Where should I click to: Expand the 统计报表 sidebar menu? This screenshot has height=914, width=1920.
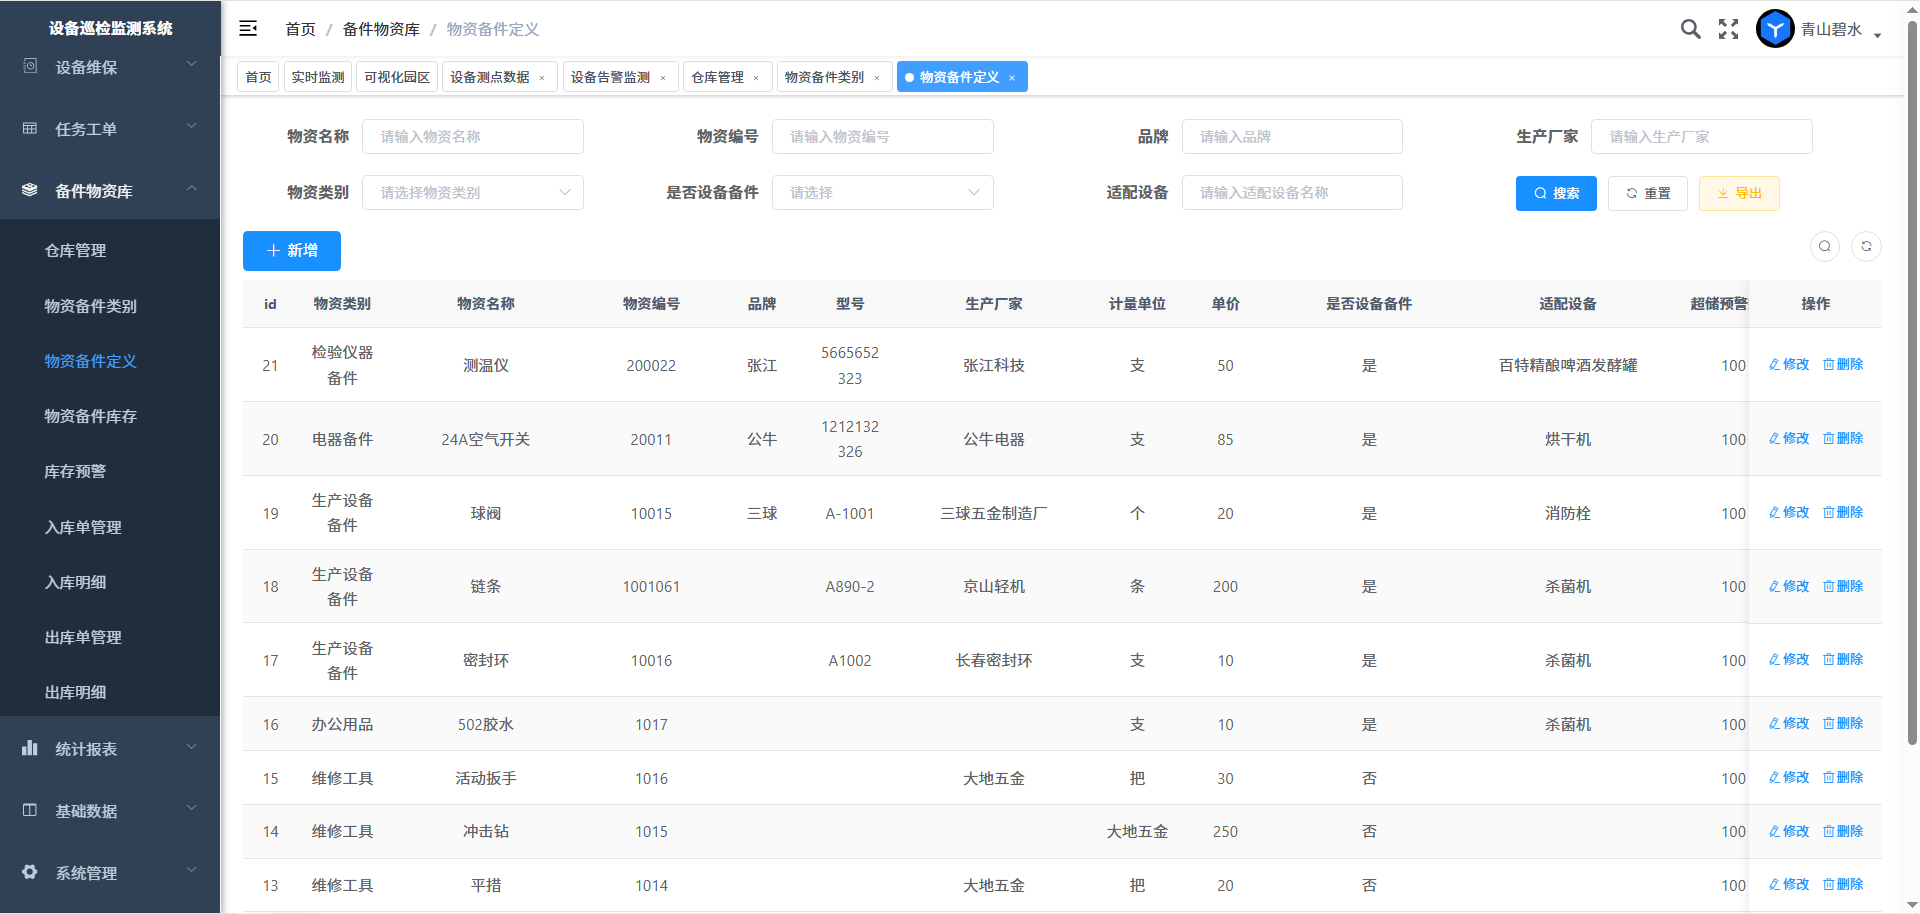[x=110, y=749]
